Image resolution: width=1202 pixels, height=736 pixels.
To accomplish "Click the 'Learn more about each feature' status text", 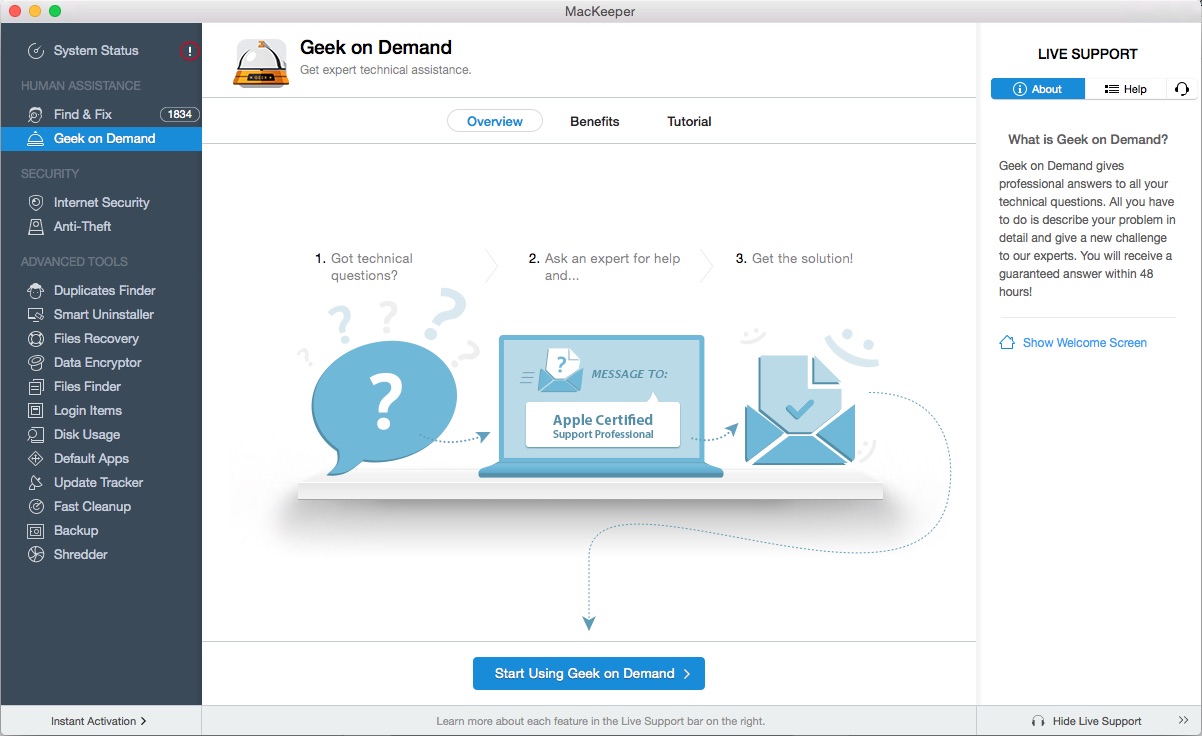I will point(601,721).
